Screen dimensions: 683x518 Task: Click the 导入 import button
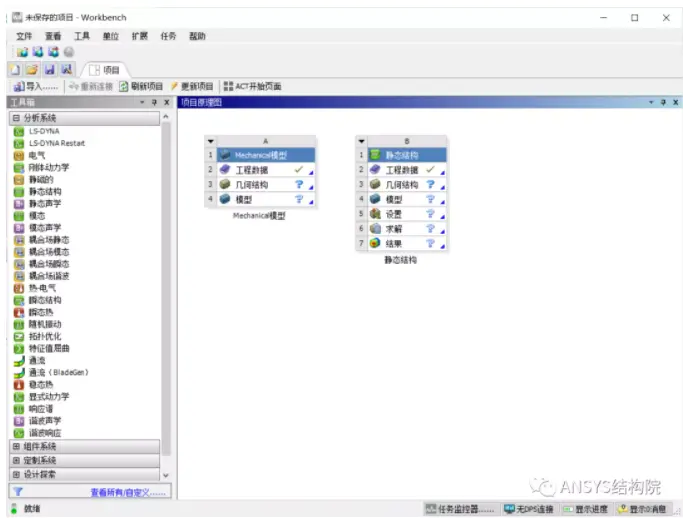tap(35, 87)
